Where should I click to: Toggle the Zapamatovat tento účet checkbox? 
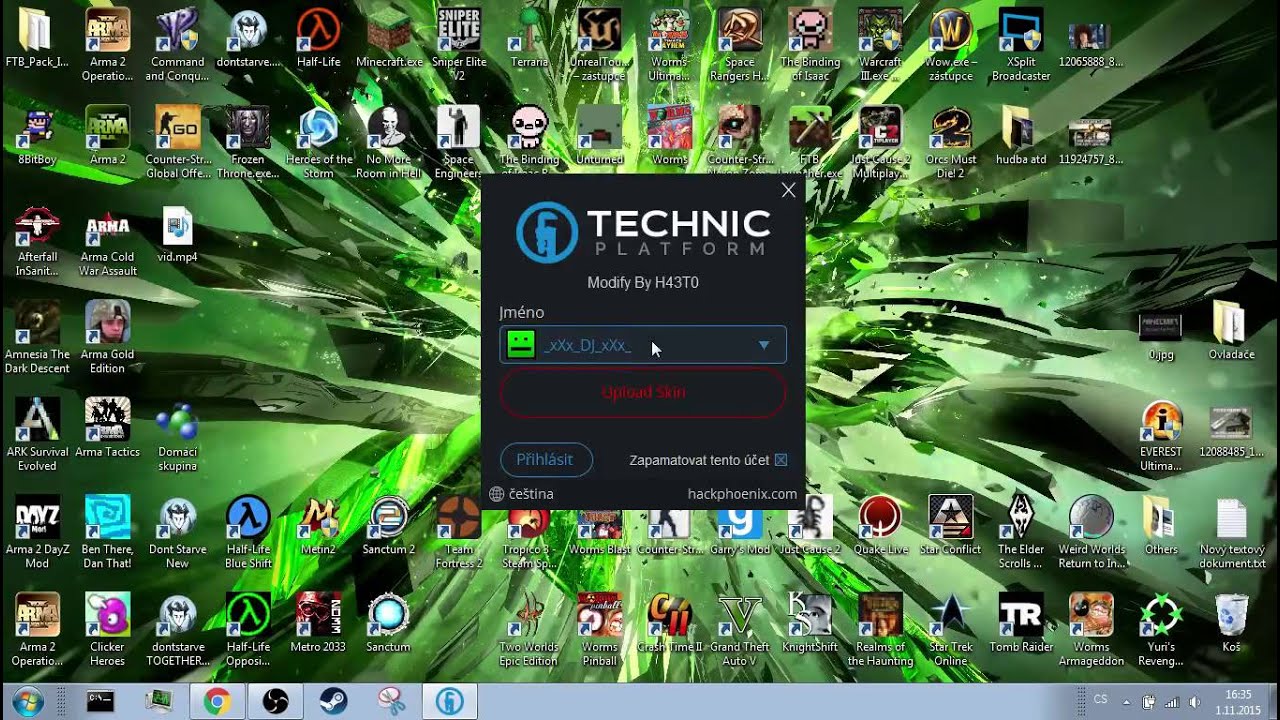[781, 460]
